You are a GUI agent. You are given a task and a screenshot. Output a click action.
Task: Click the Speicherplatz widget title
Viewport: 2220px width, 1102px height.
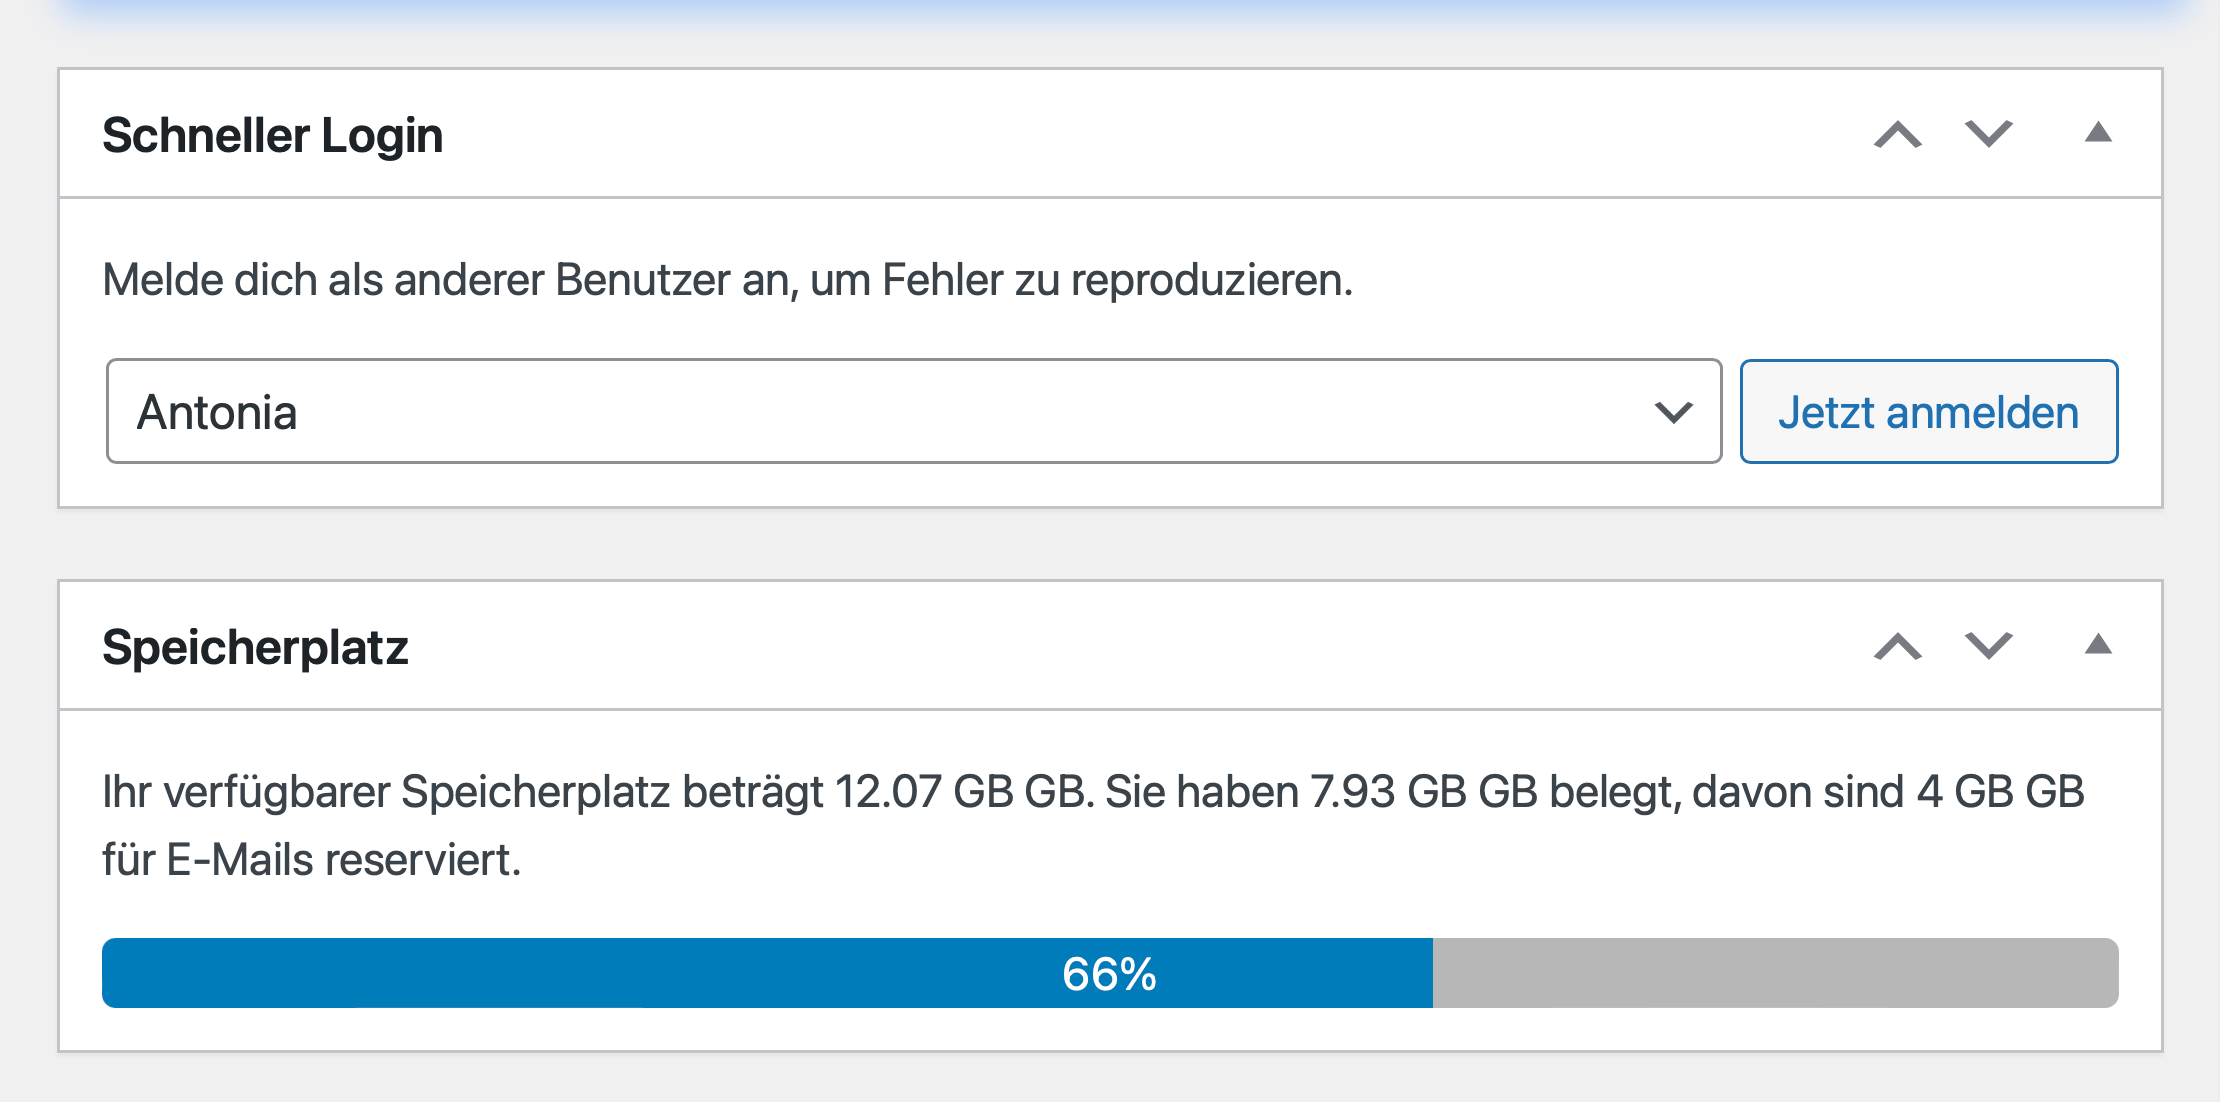point(255,647)
